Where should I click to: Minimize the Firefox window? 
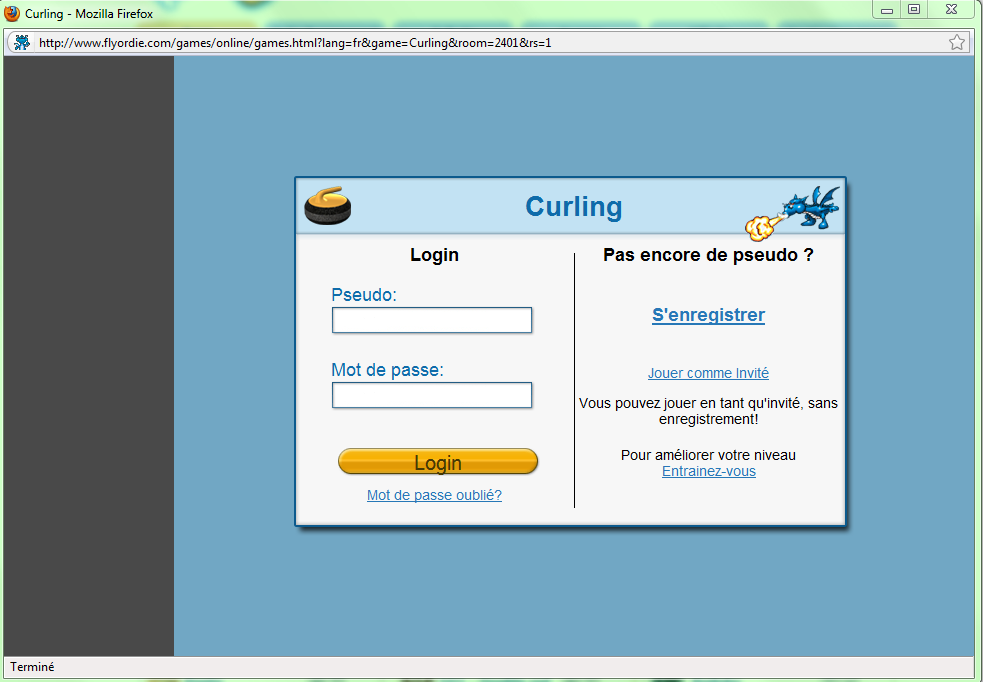[886, 9]
